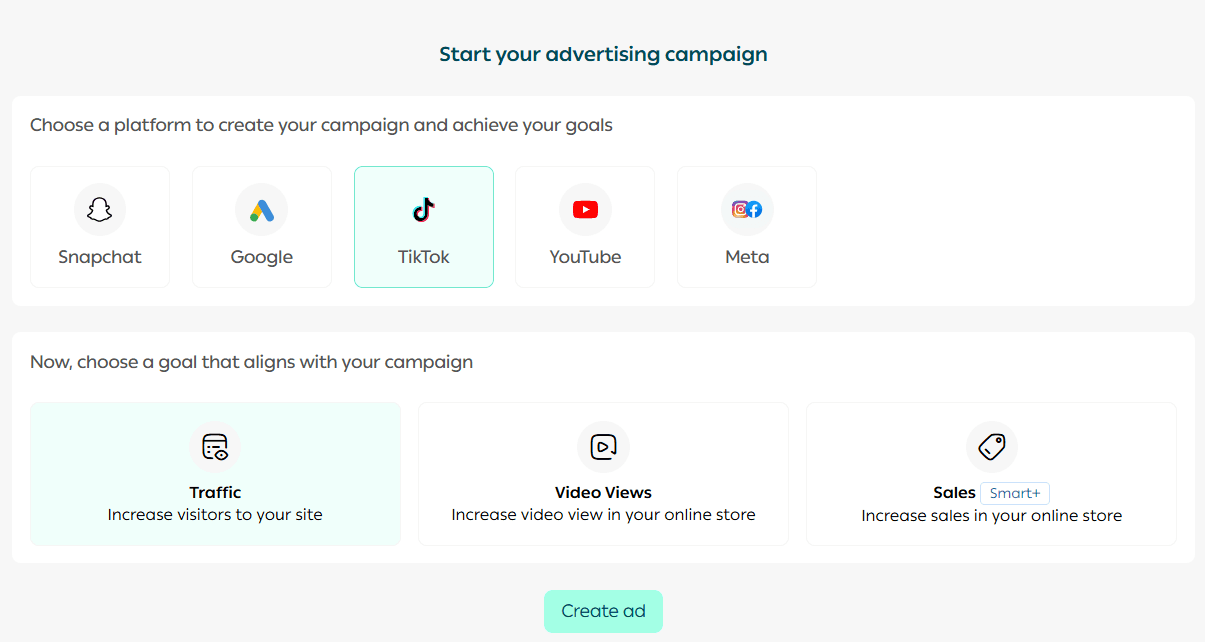Click "Increase visitors to your site" text

[x=215, y=515]
